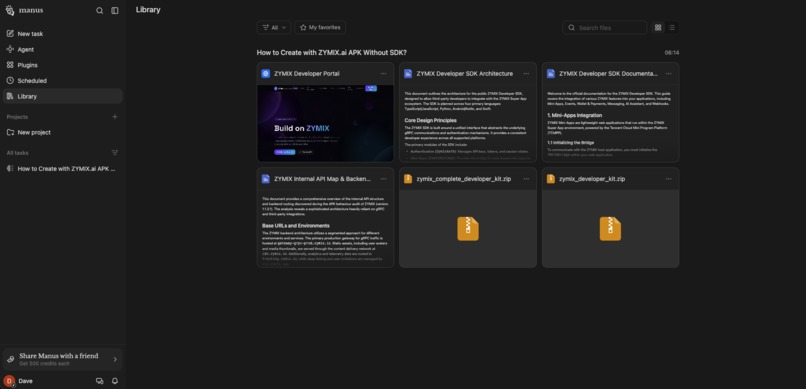Toggle My favorites filter
Viewport: 806px width, 389px height.
click(320, 27)
